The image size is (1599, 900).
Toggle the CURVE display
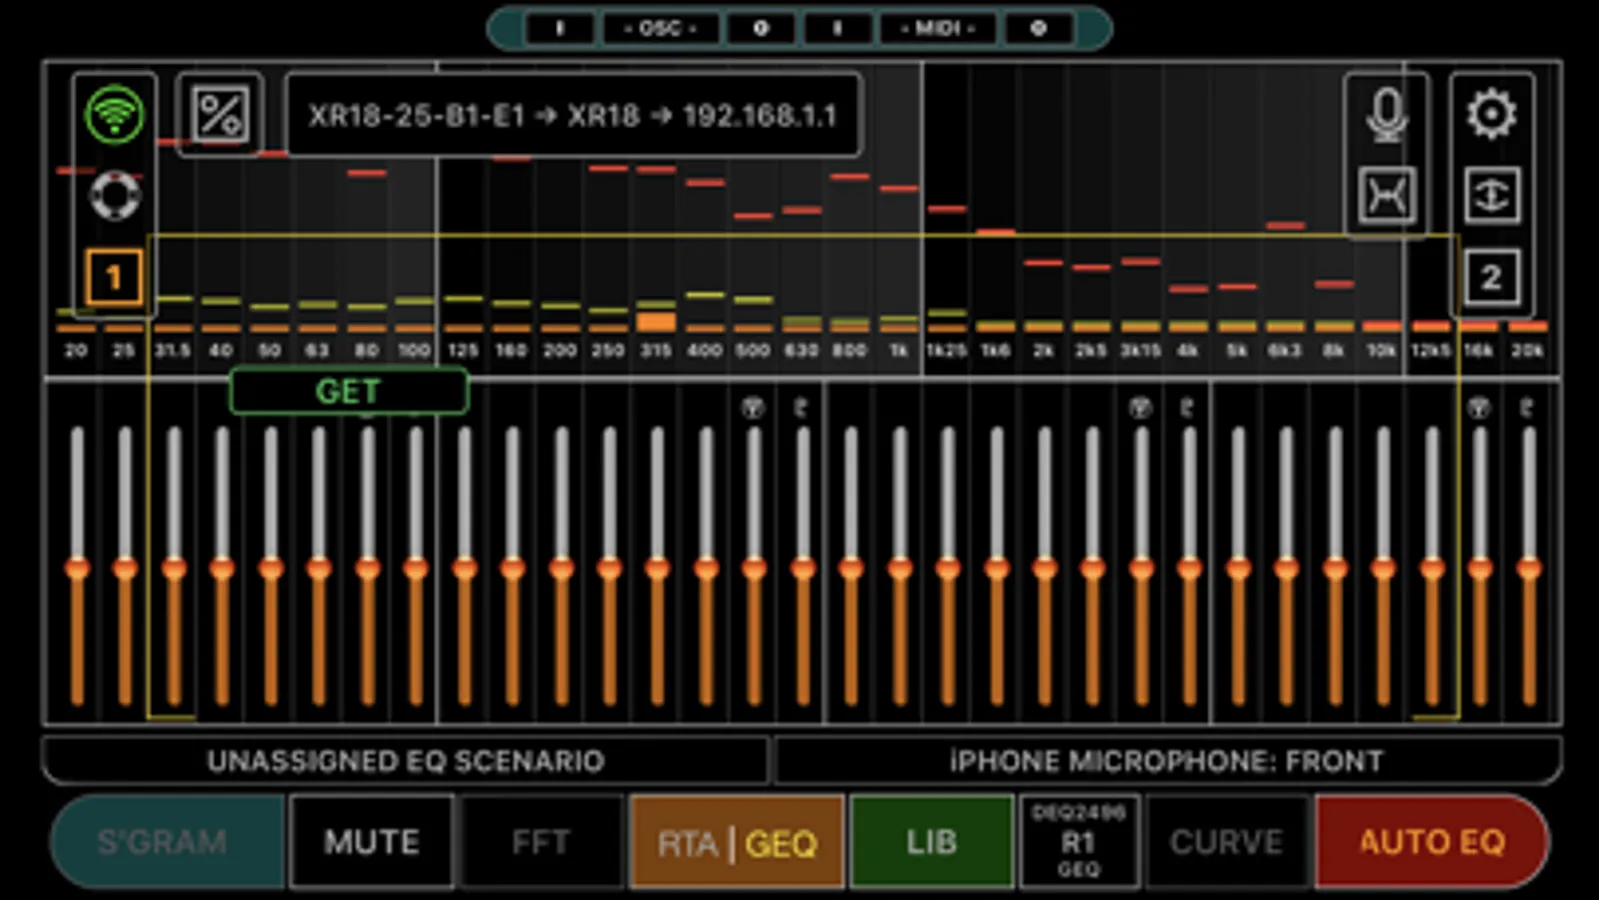1227,842
